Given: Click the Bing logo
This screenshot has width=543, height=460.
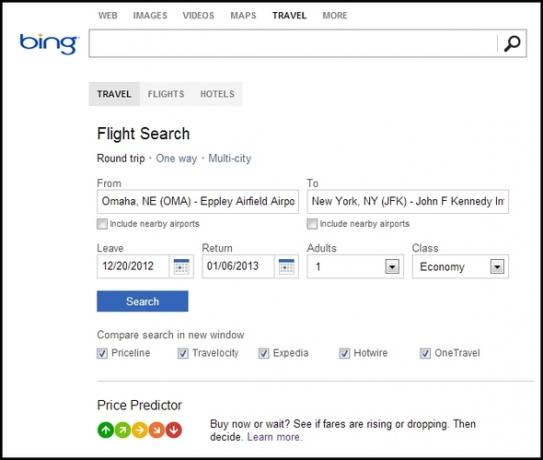Looking at the screenshot, I should (49, 44).
